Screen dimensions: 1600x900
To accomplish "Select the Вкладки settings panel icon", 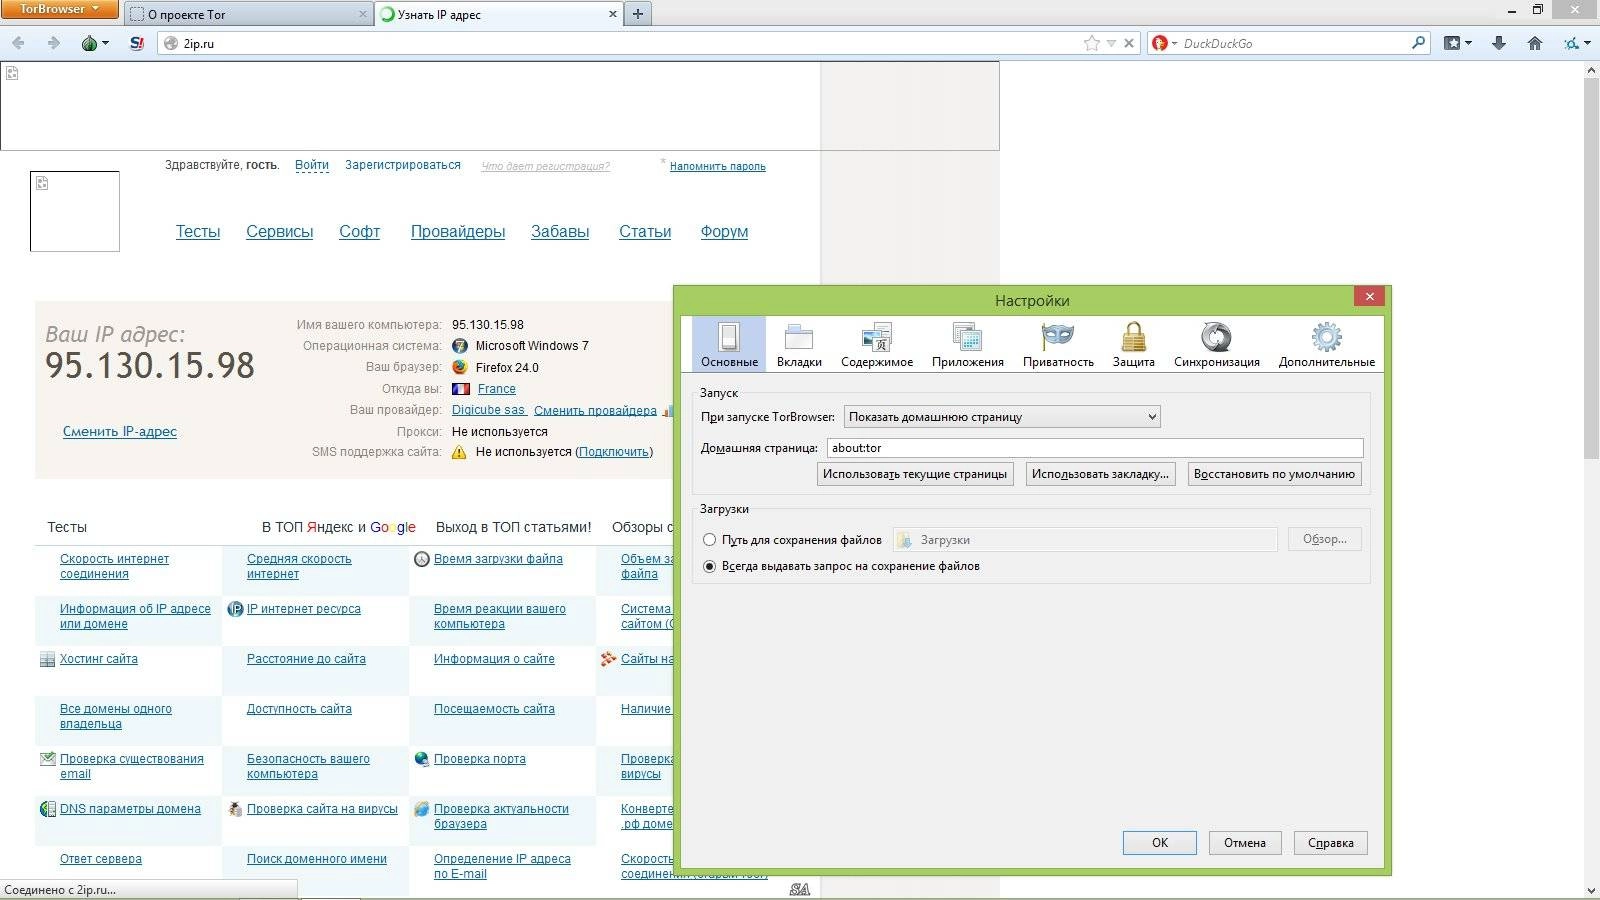I will [799, 344].
